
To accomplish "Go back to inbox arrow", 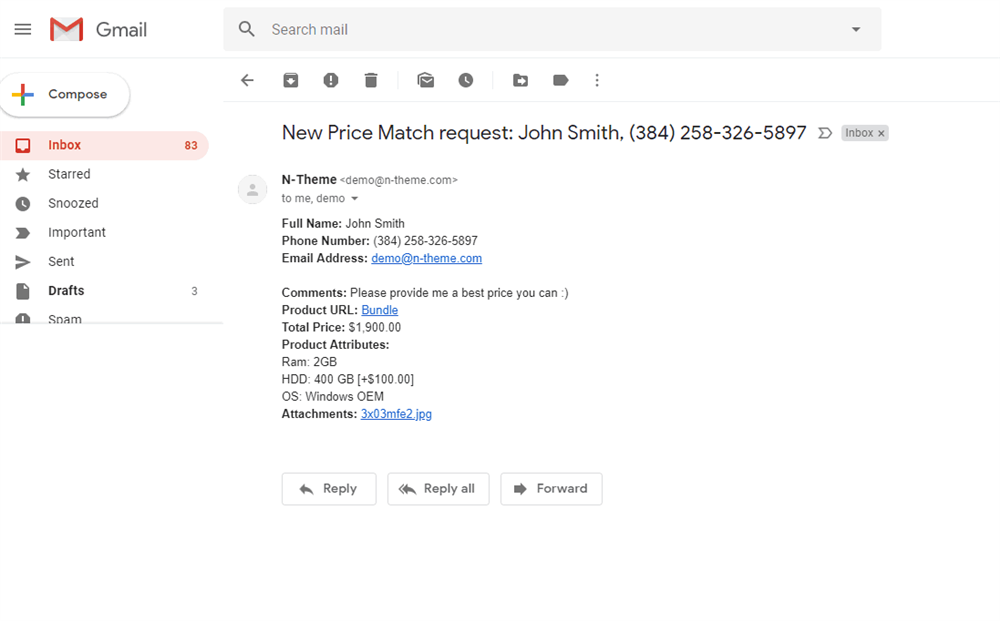I will pos(247,80).
